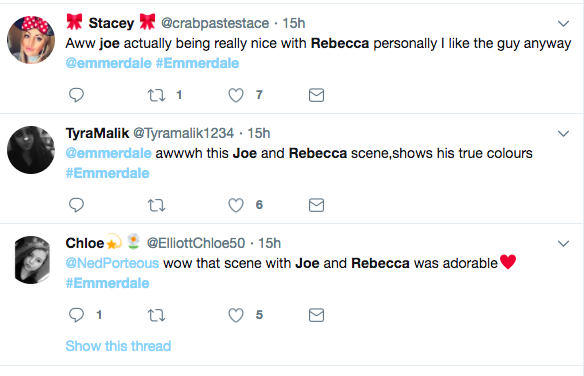
Task: Like Stacey's tweet
Action: (x=236, y=95)
